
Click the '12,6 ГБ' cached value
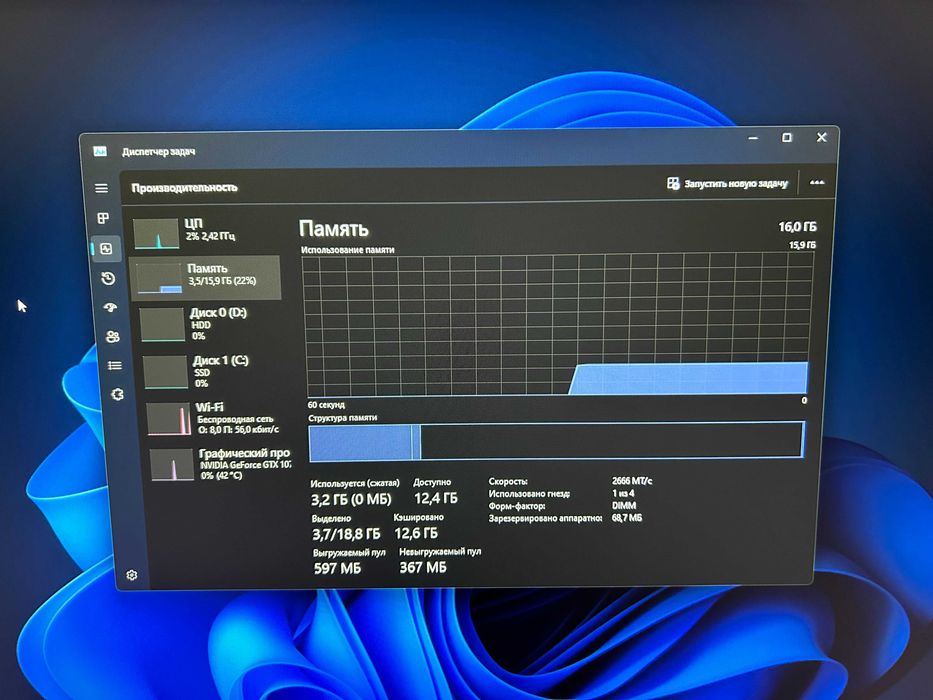click(416, 533)
